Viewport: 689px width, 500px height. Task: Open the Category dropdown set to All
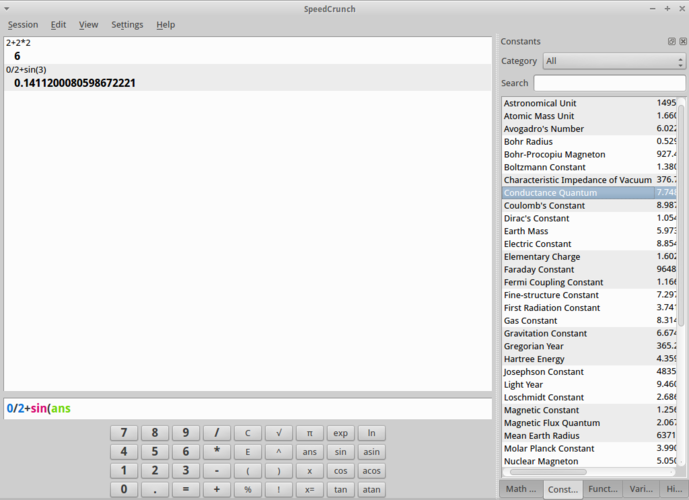614,61
